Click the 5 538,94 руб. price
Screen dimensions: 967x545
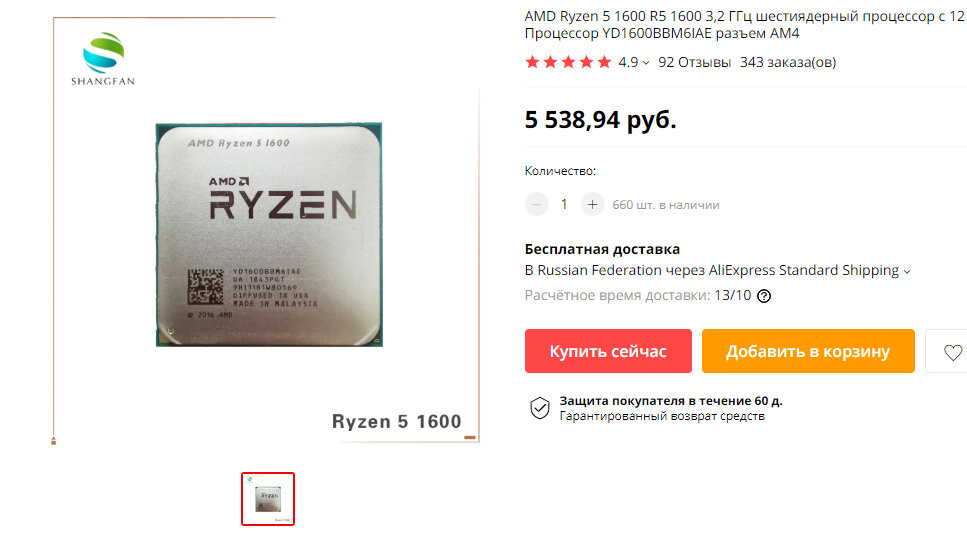coord(600,120)
